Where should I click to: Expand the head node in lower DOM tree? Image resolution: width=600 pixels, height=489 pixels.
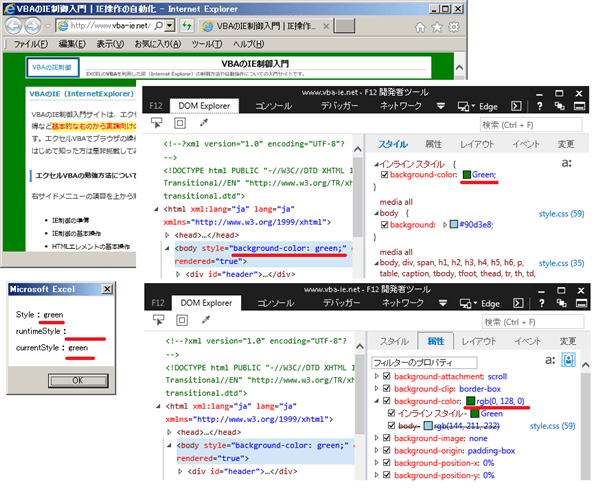click(169, 432)
